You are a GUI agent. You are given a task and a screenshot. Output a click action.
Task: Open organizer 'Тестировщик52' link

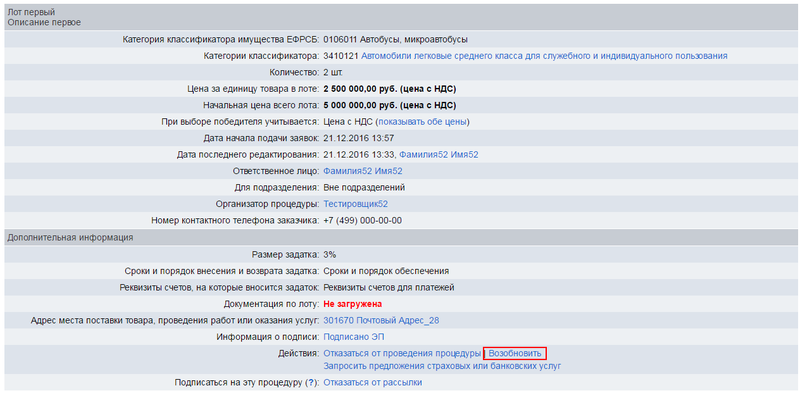click(356, 204)
